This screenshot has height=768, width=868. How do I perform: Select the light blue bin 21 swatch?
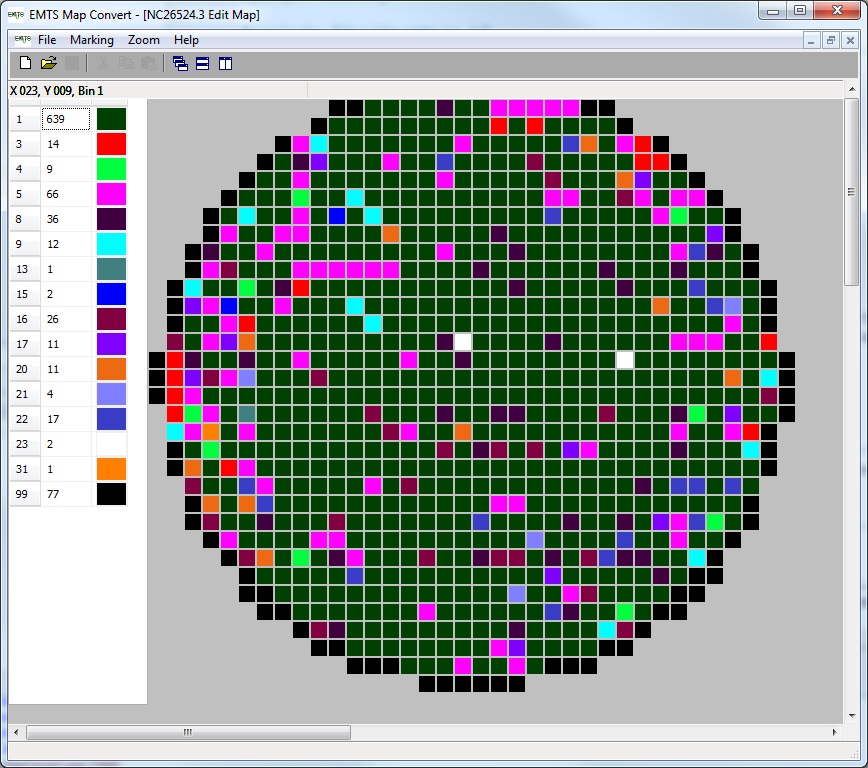point(111,394)
